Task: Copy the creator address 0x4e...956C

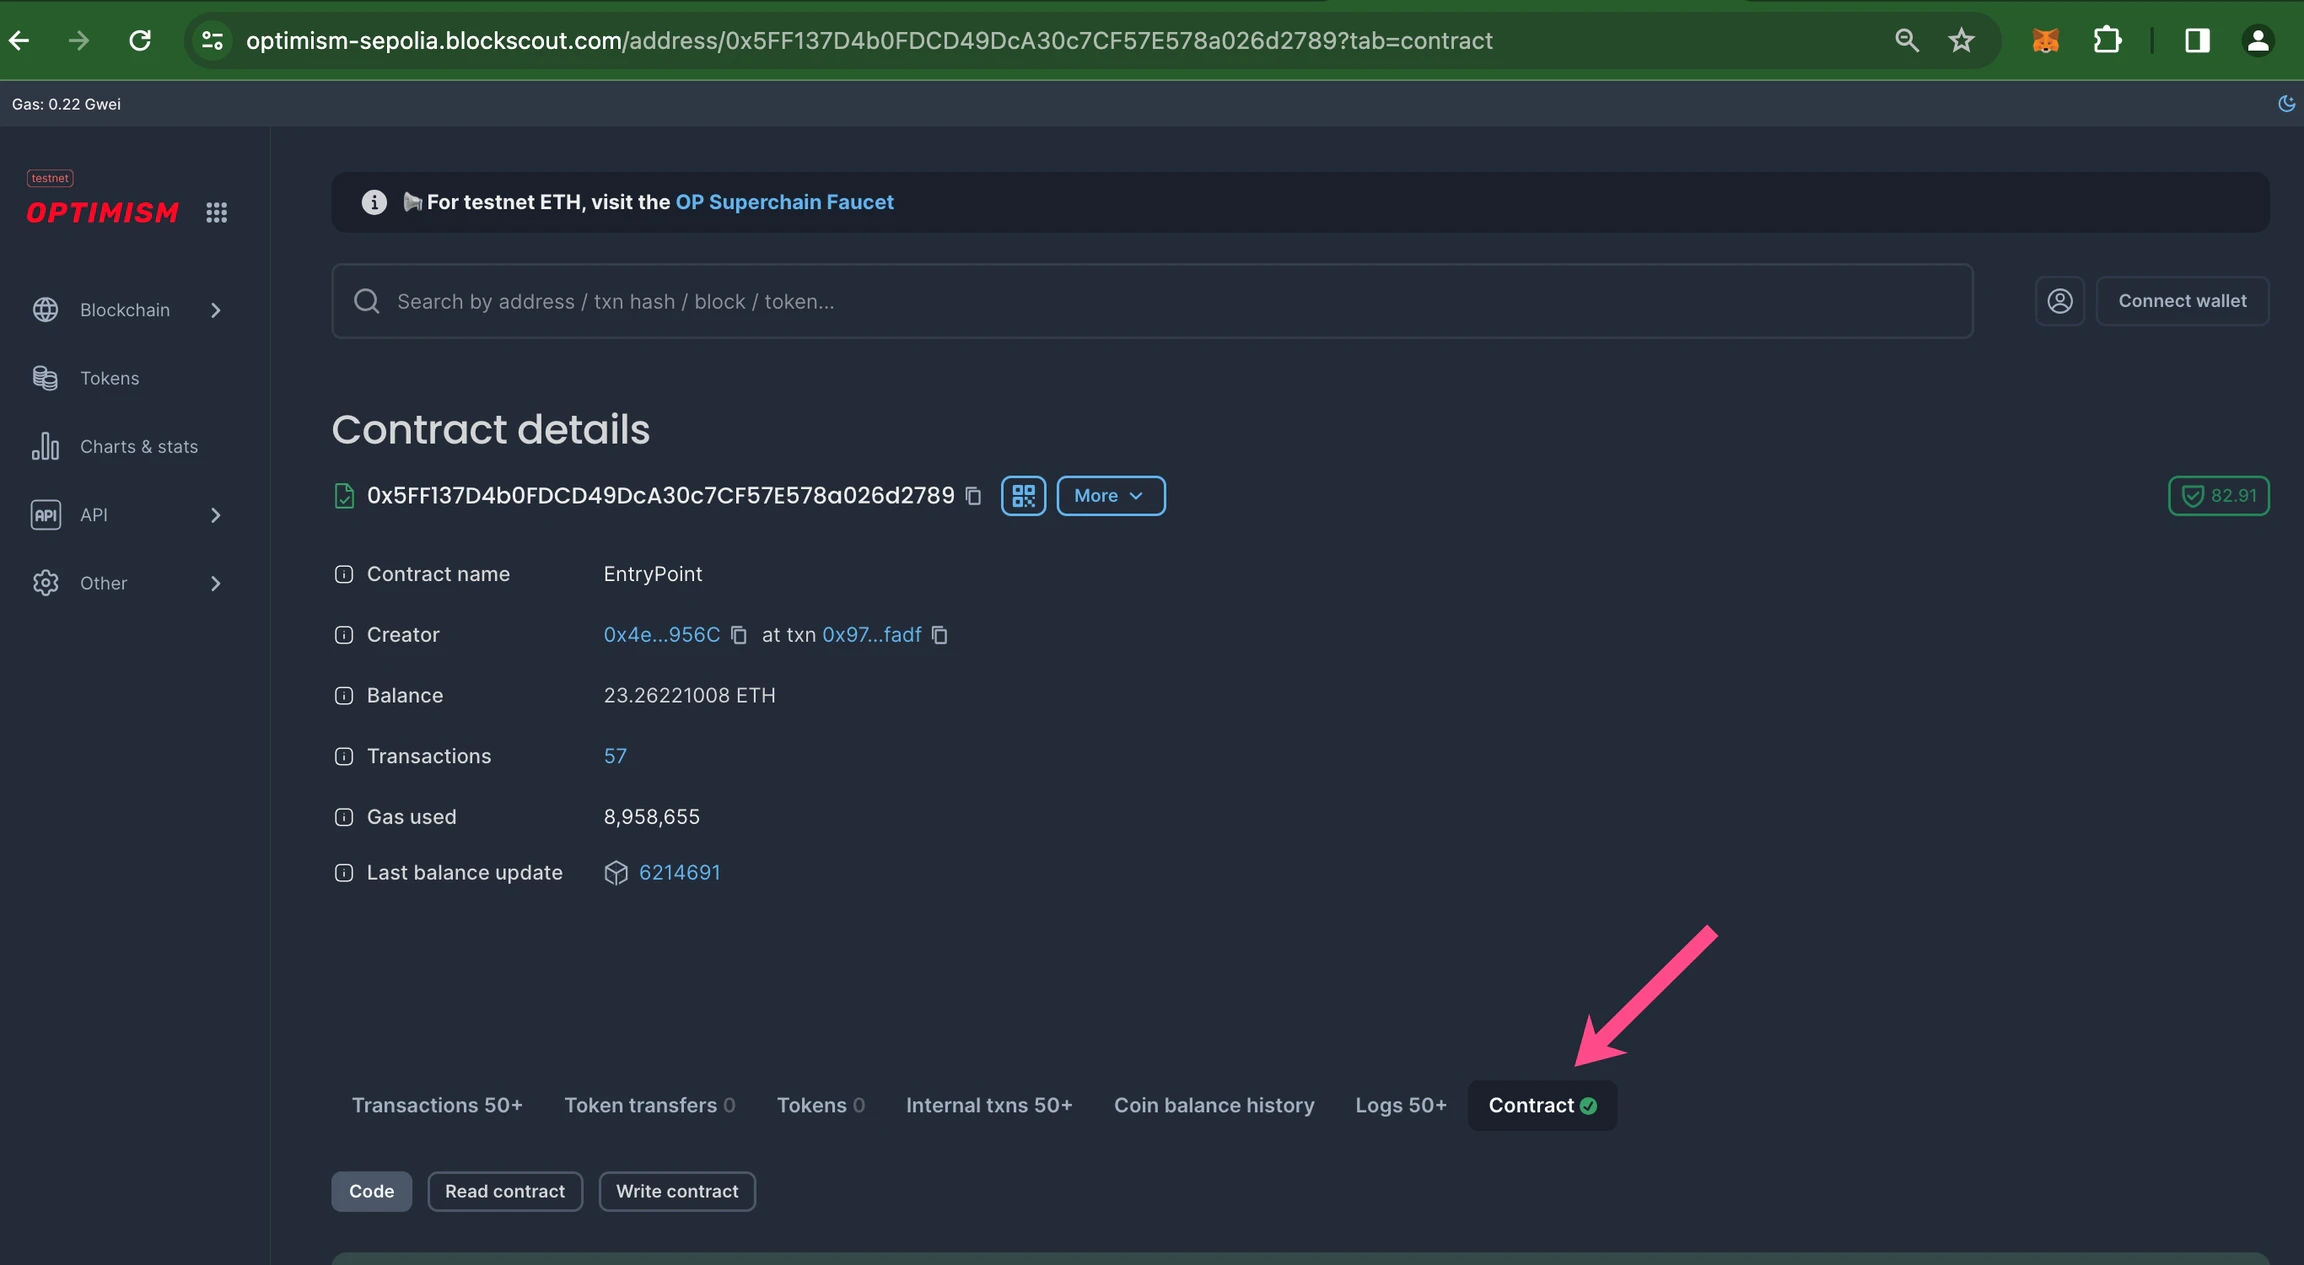Action: pos(739,635)
